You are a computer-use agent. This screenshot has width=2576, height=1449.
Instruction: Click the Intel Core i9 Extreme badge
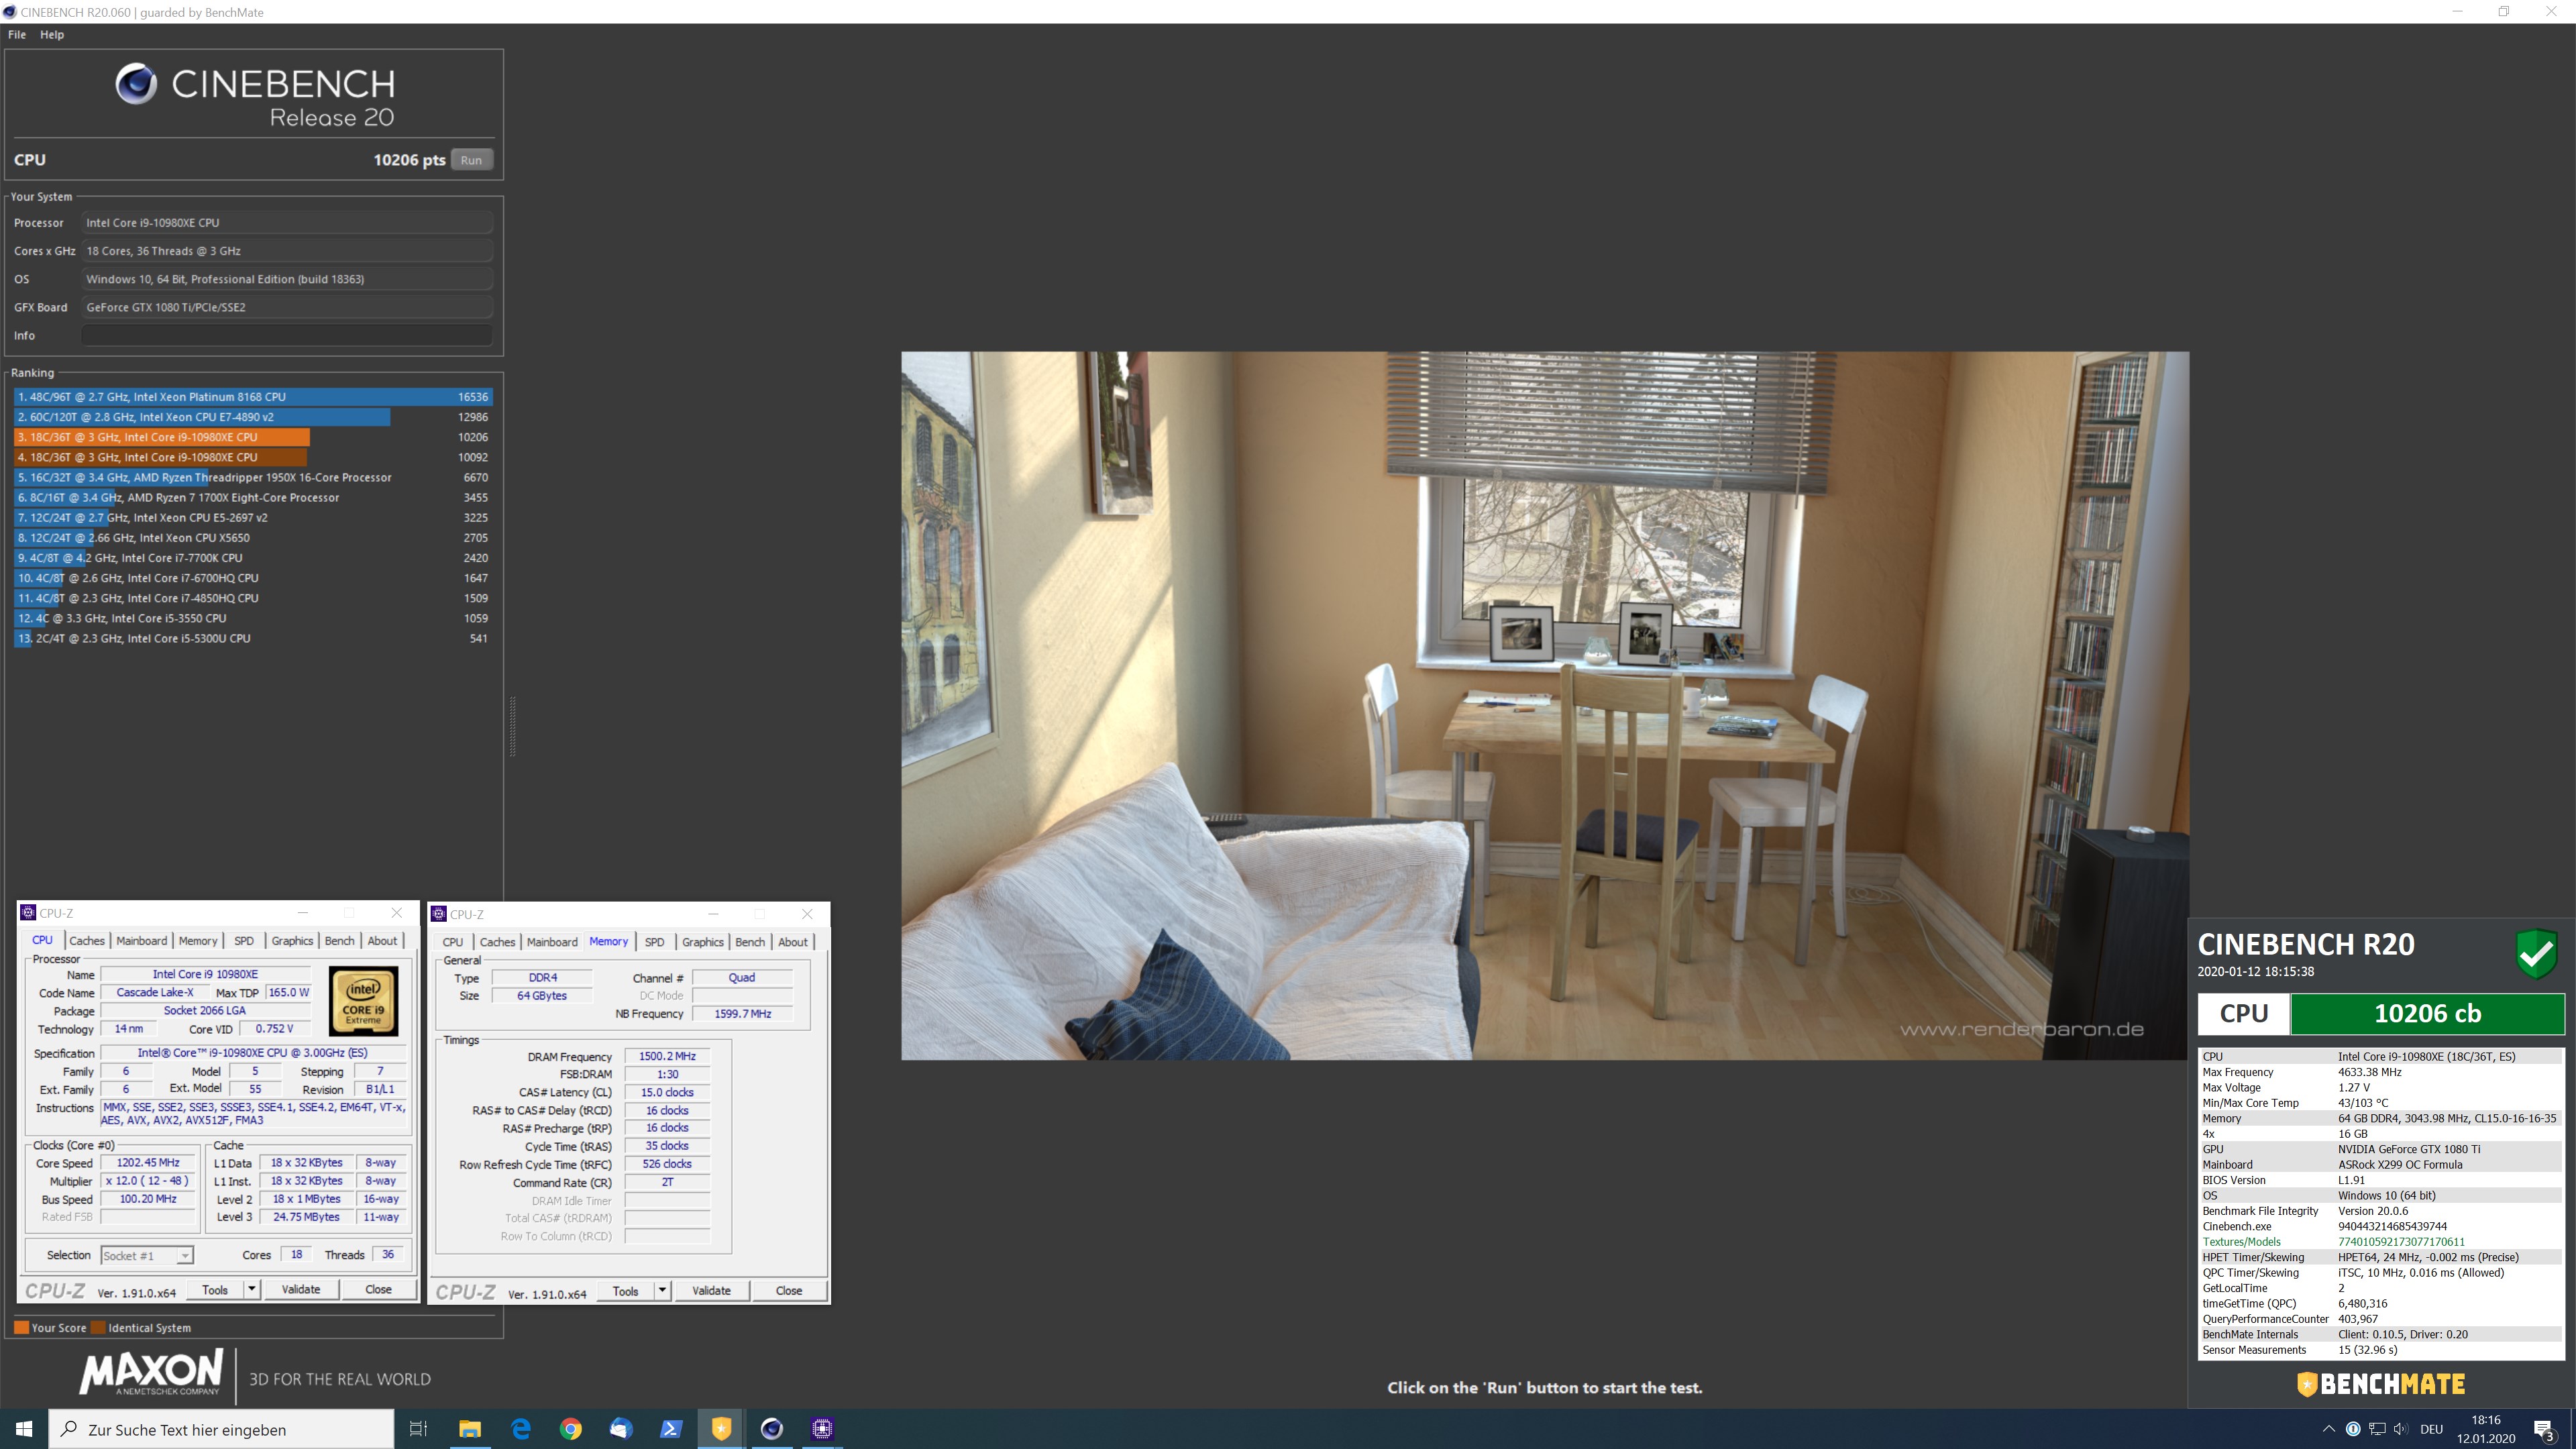point(363,1001)
